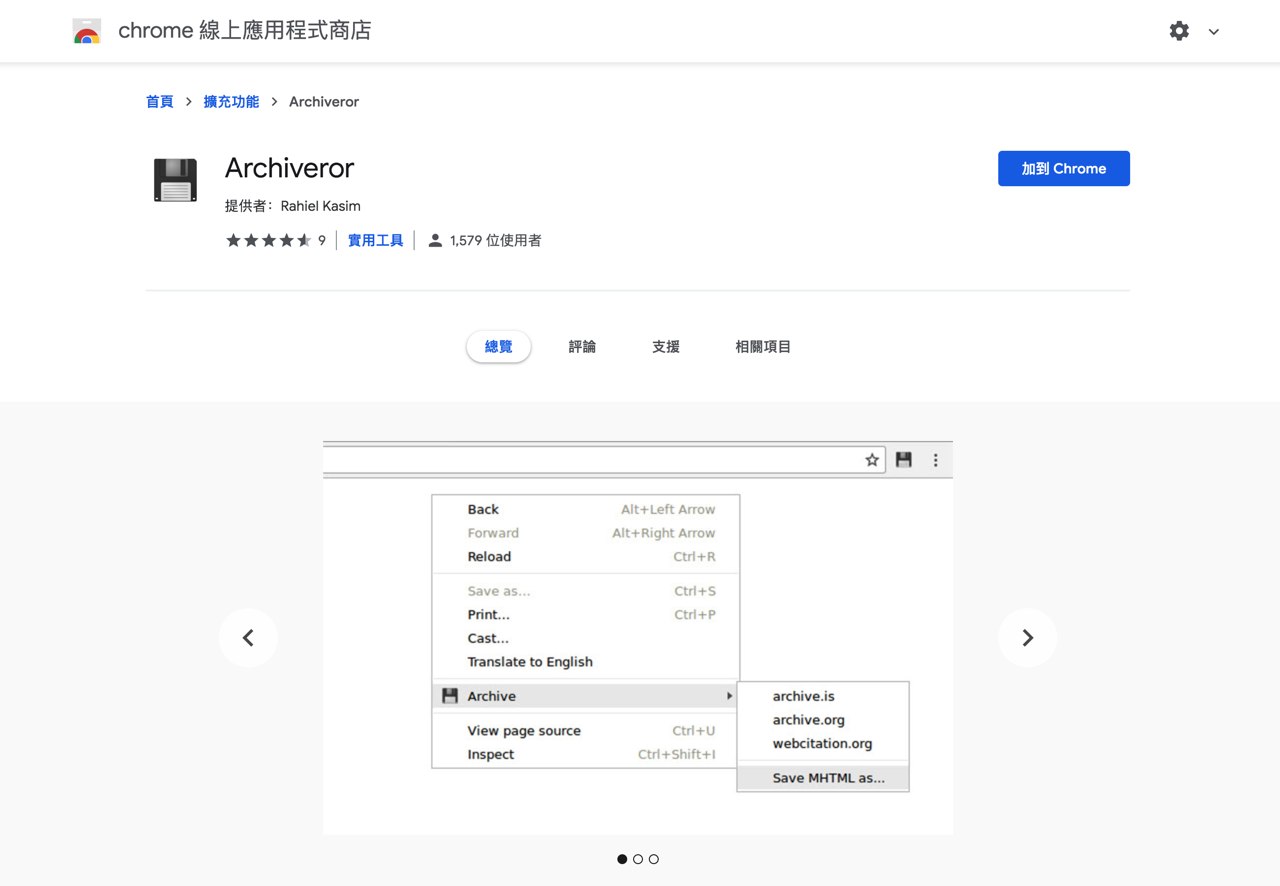The height and width of the screenshot is (886, 1280).
Task: Choose View page source in context menu
Action: 585,731
